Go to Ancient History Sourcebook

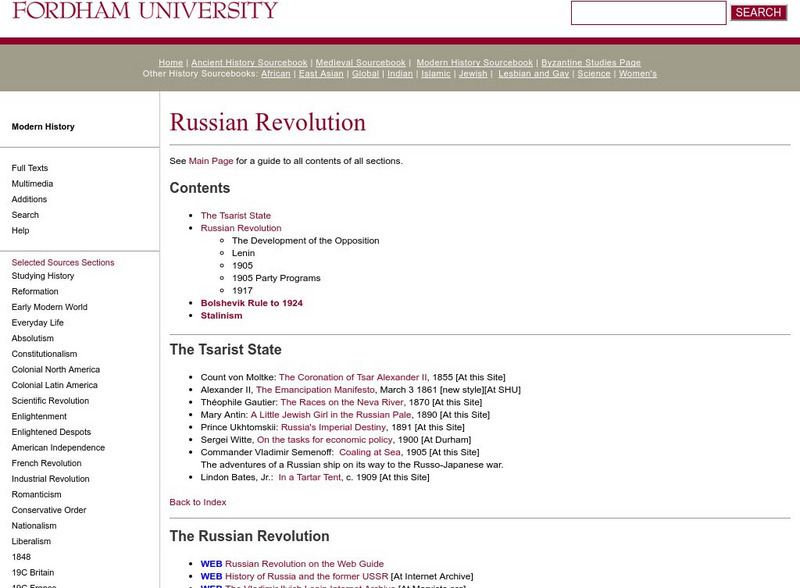(x=249, y=63)
